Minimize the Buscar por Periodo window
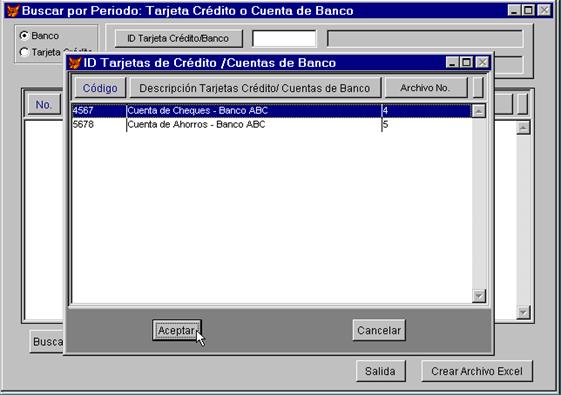Image resolution: width=561 pixels, height=395 pixels. coord(514,10)
